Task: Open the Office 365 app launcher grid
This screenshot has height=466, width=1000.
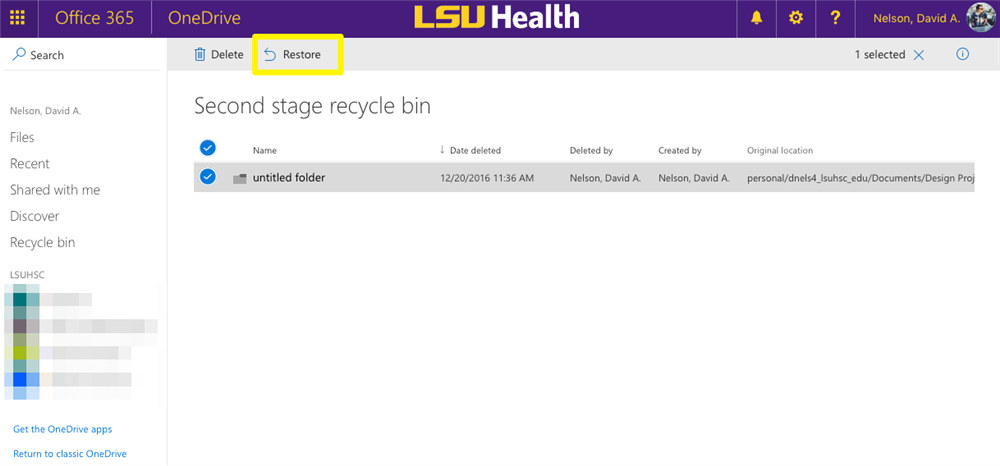Action: pyautogui.click(x=17, y=18)
